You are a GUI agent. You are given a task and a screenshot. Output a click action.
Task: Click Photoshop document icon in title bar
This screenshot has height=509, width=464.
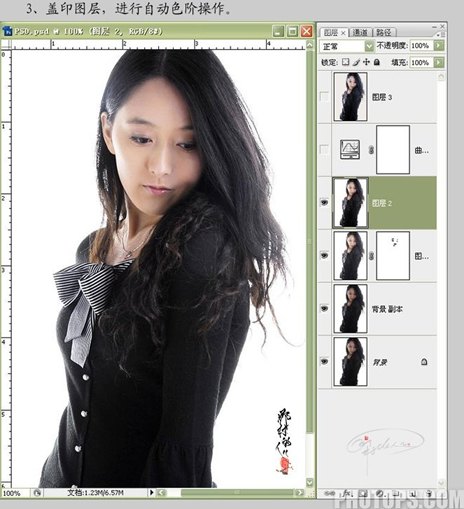pos(7,31)
